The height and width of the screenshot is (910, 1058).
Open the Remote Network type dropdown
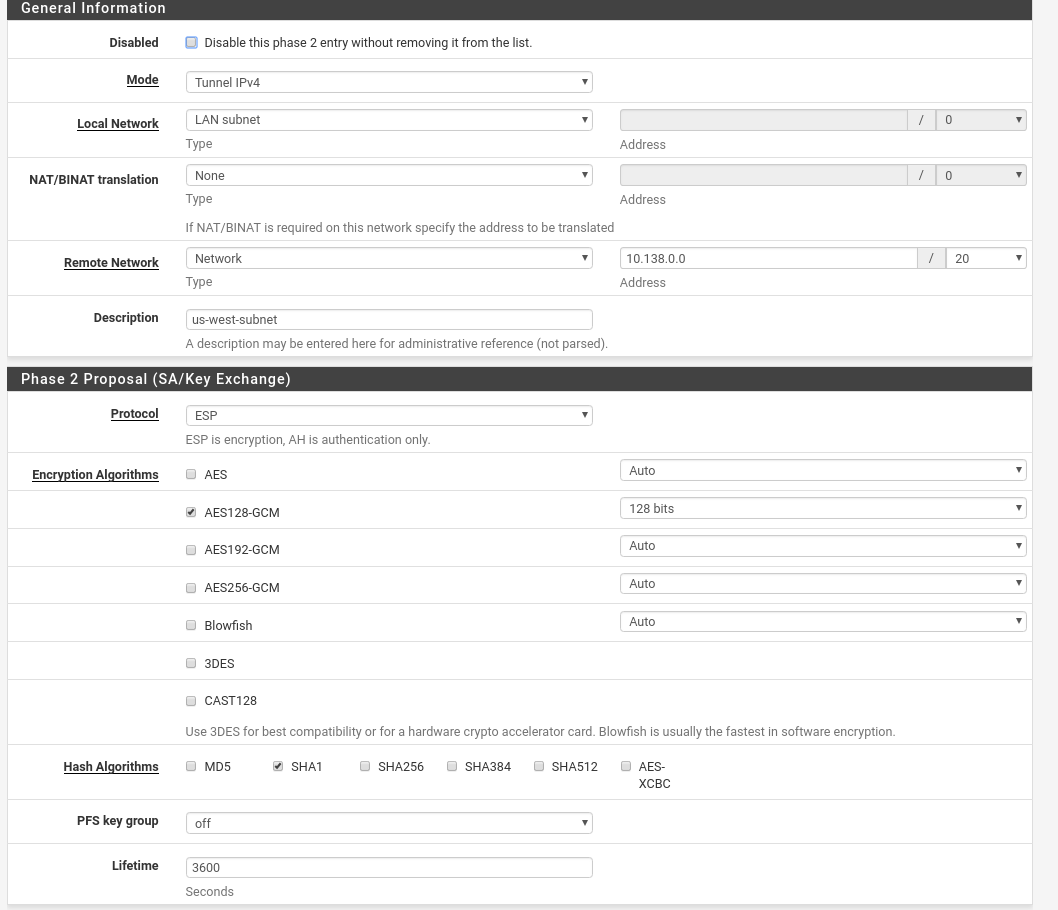pyautogui.click(x=389, y=258)
